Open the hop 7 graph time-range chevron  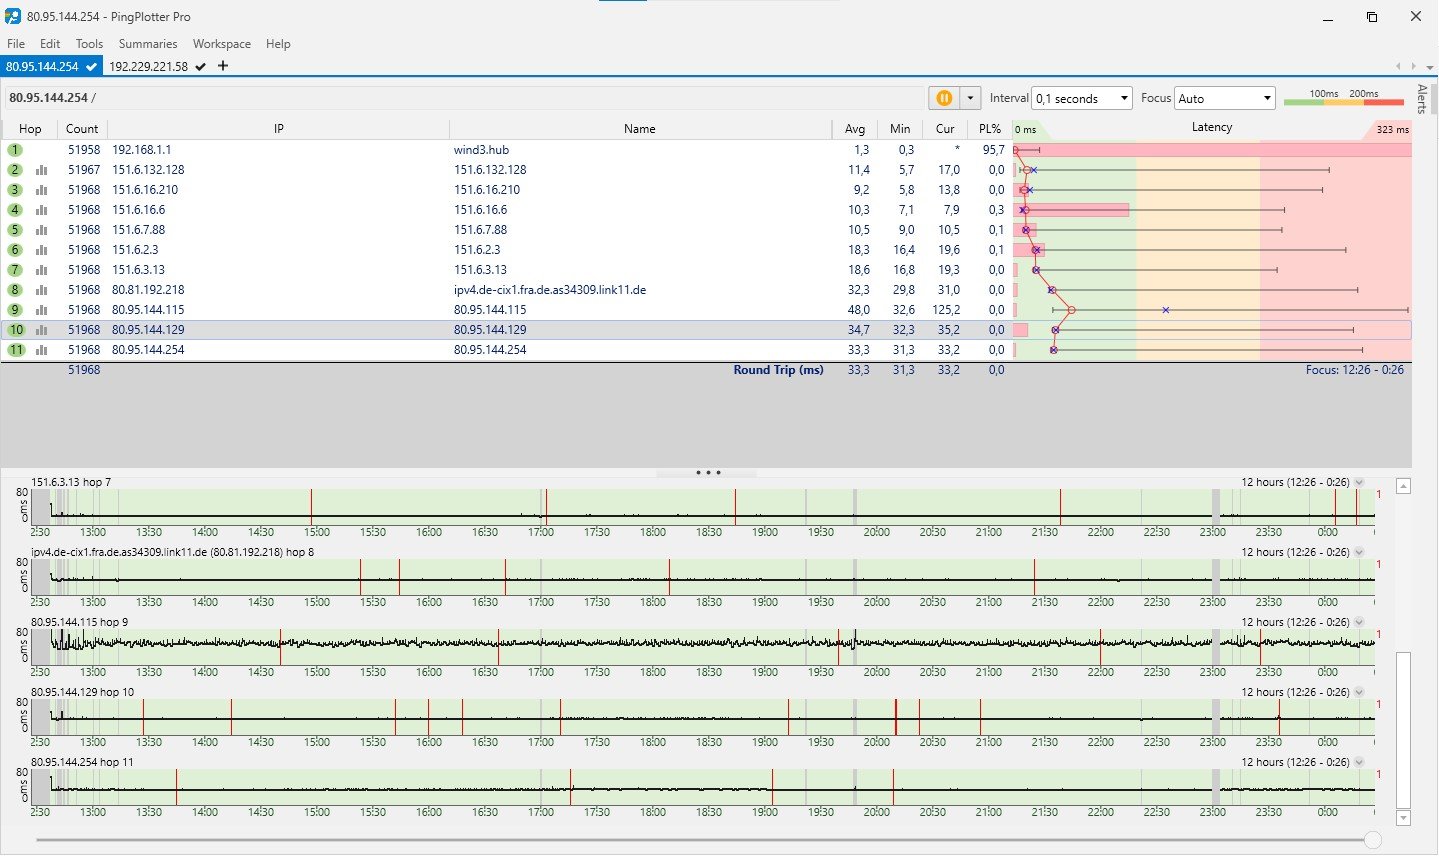pyautogui.click(x=1359, y=483)
